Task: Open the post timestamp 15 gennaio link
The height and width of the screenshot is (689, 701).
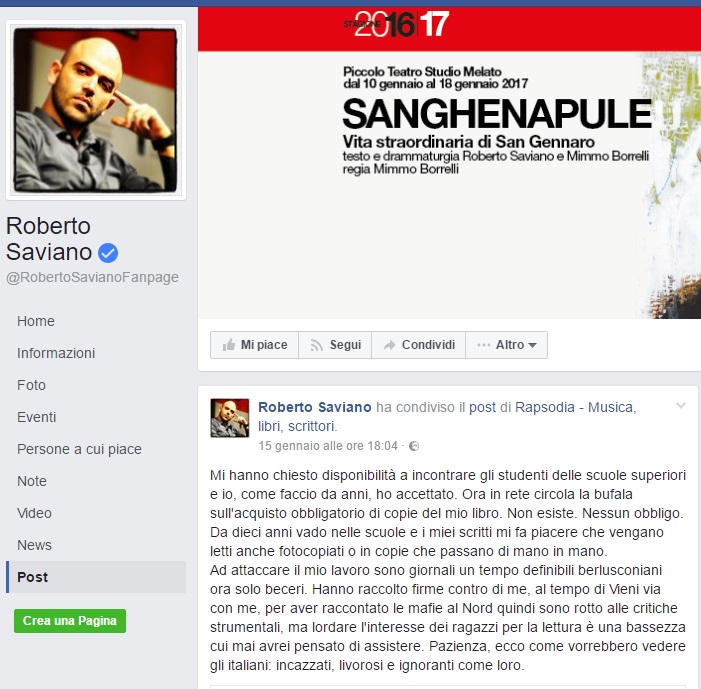Action: point(328,446)
